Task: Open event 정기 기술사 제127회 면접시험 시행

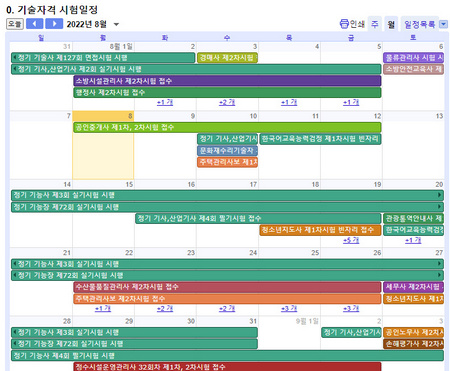Action: point(103,58)
